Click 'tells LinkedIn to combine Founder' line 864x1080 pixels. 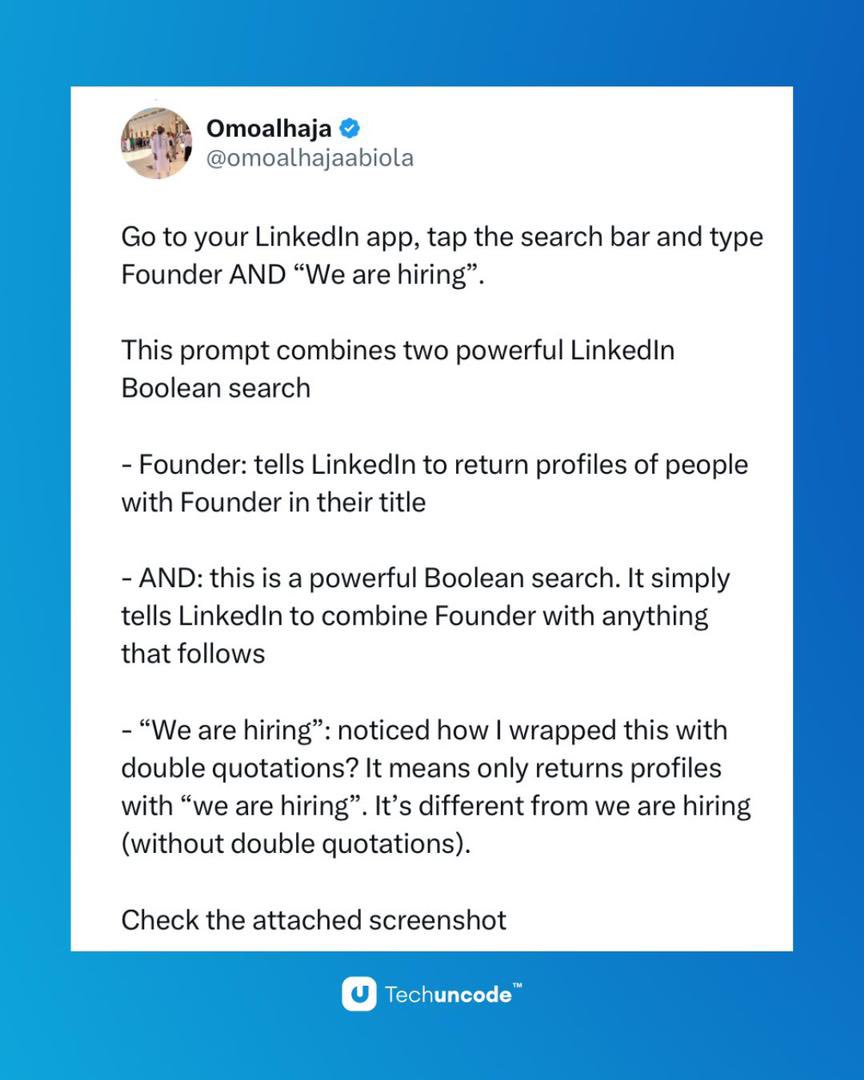pos(415,616)
